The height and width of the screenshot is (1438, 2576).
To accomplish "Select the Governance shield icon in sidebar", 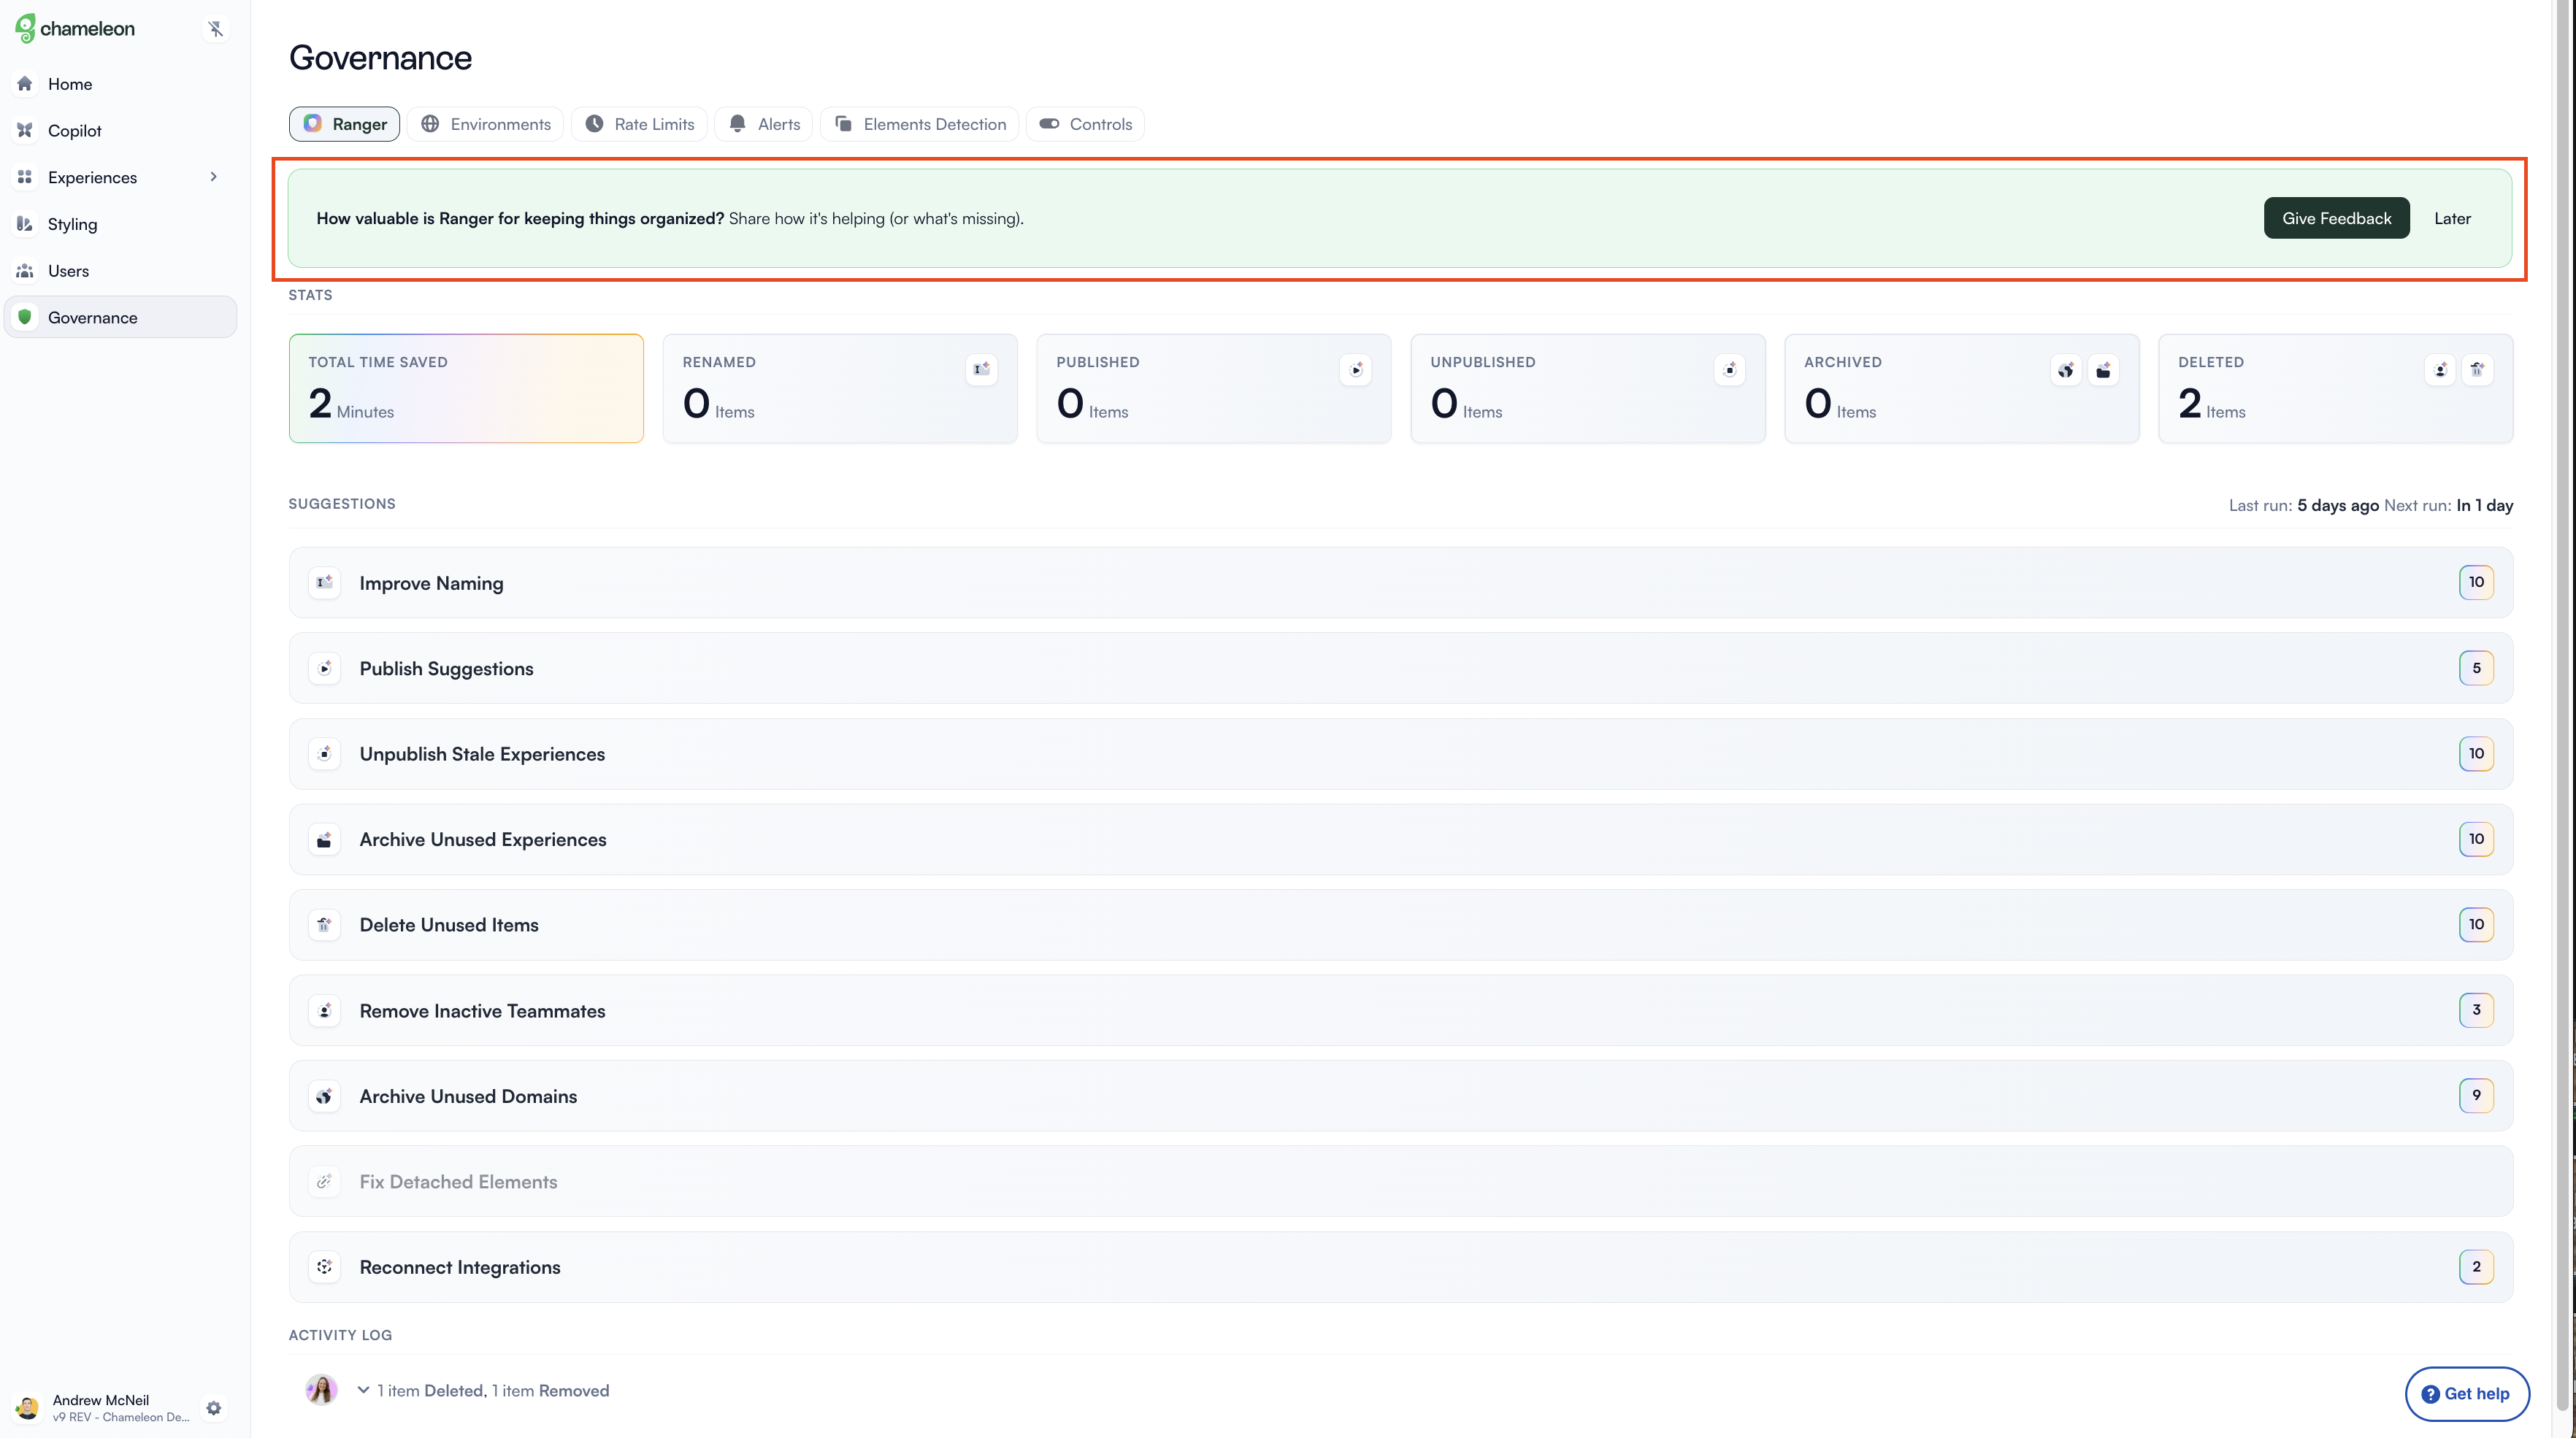I will [x=24, y=317].
